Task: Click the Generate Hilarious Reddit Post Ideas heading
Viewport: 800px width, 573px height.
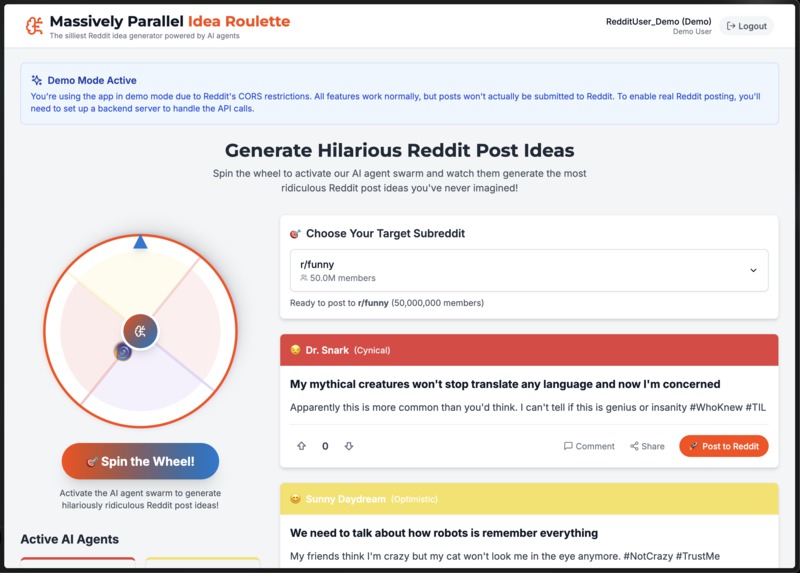Action: [399, 151]
